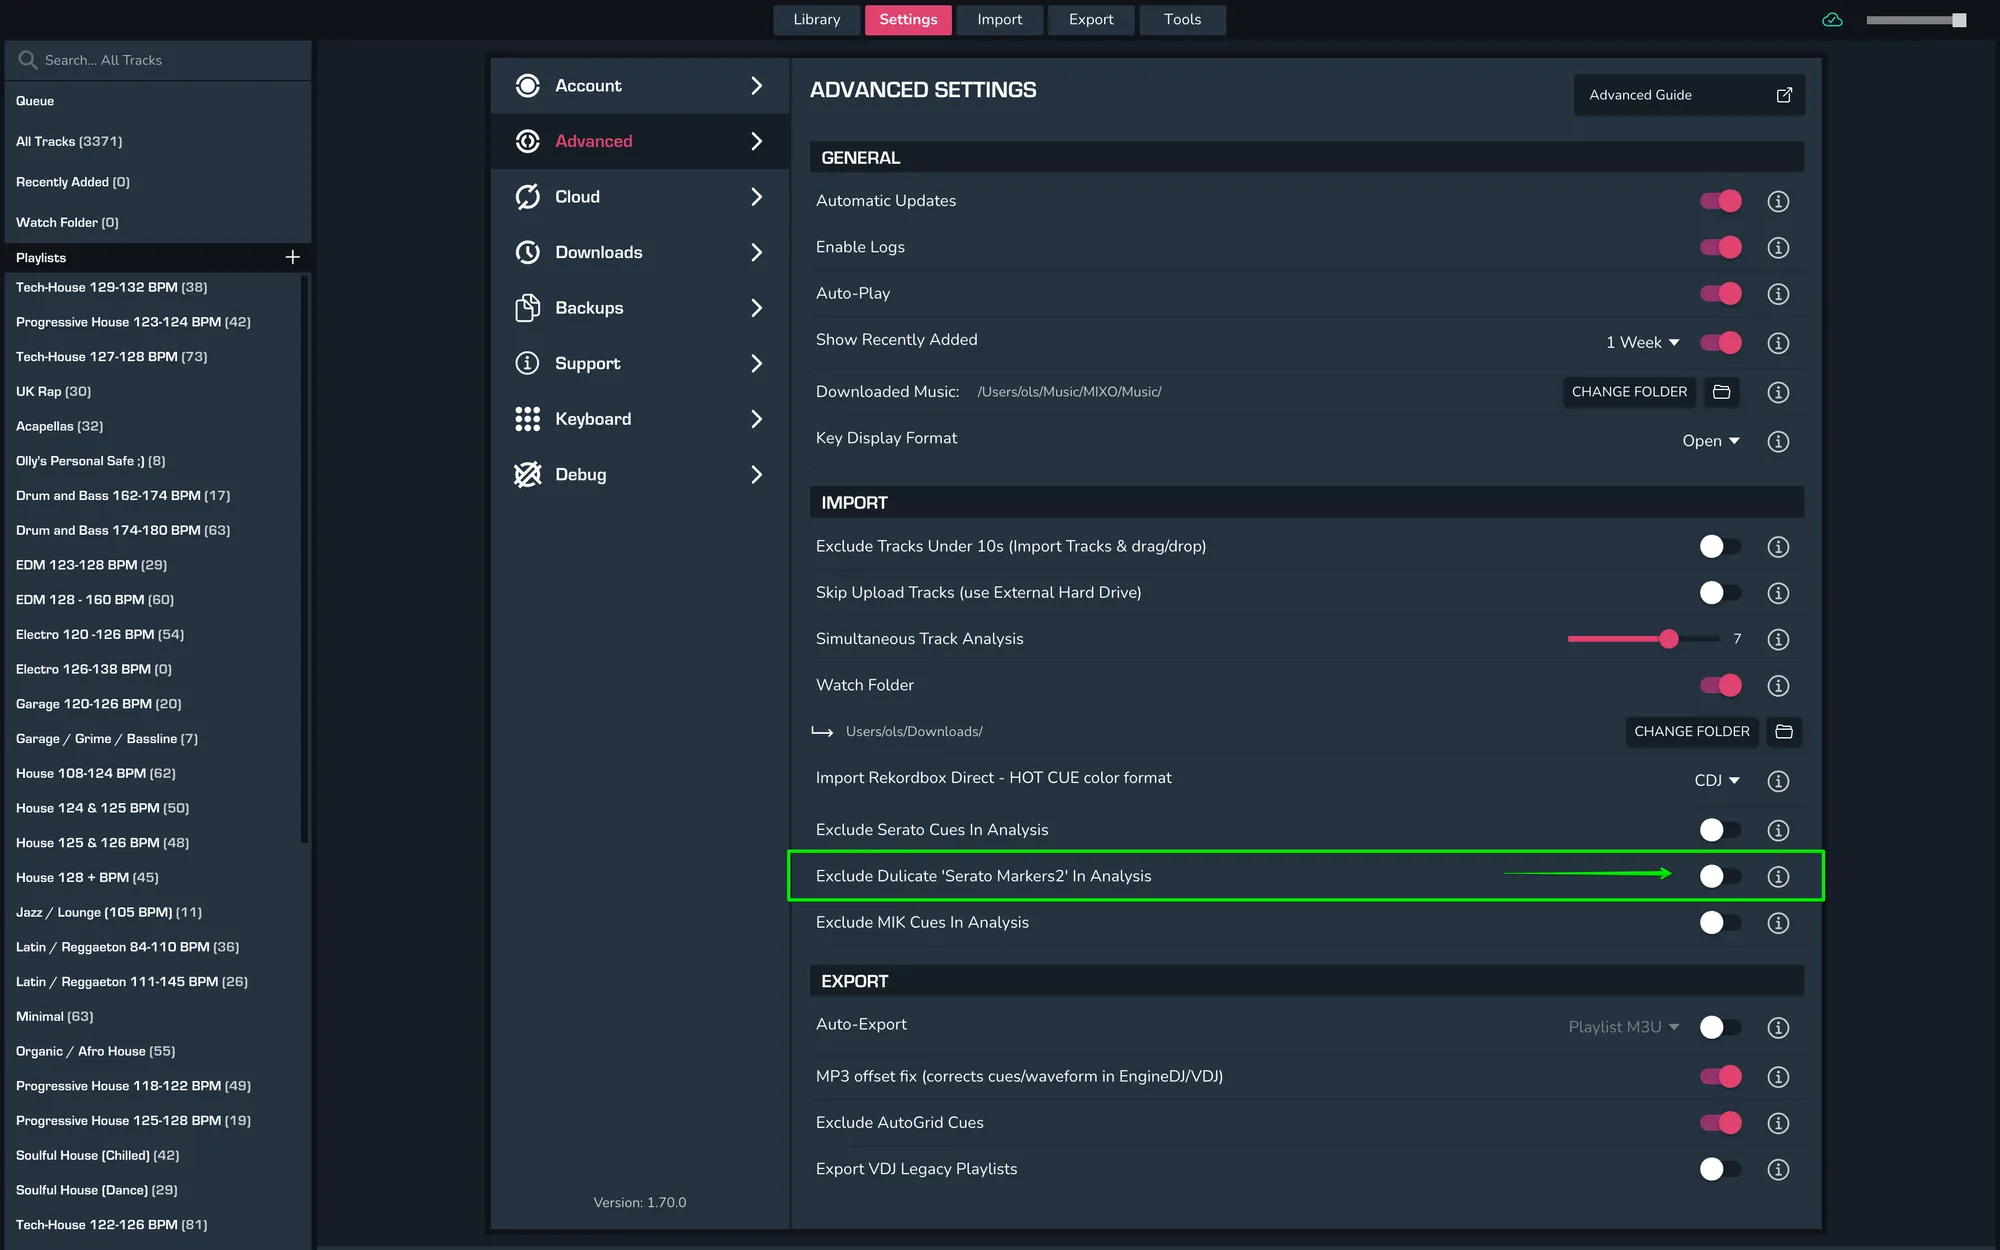The image size is (2000, 1250).
Task: Click the cloud sync status icon
Action: 1832,20
